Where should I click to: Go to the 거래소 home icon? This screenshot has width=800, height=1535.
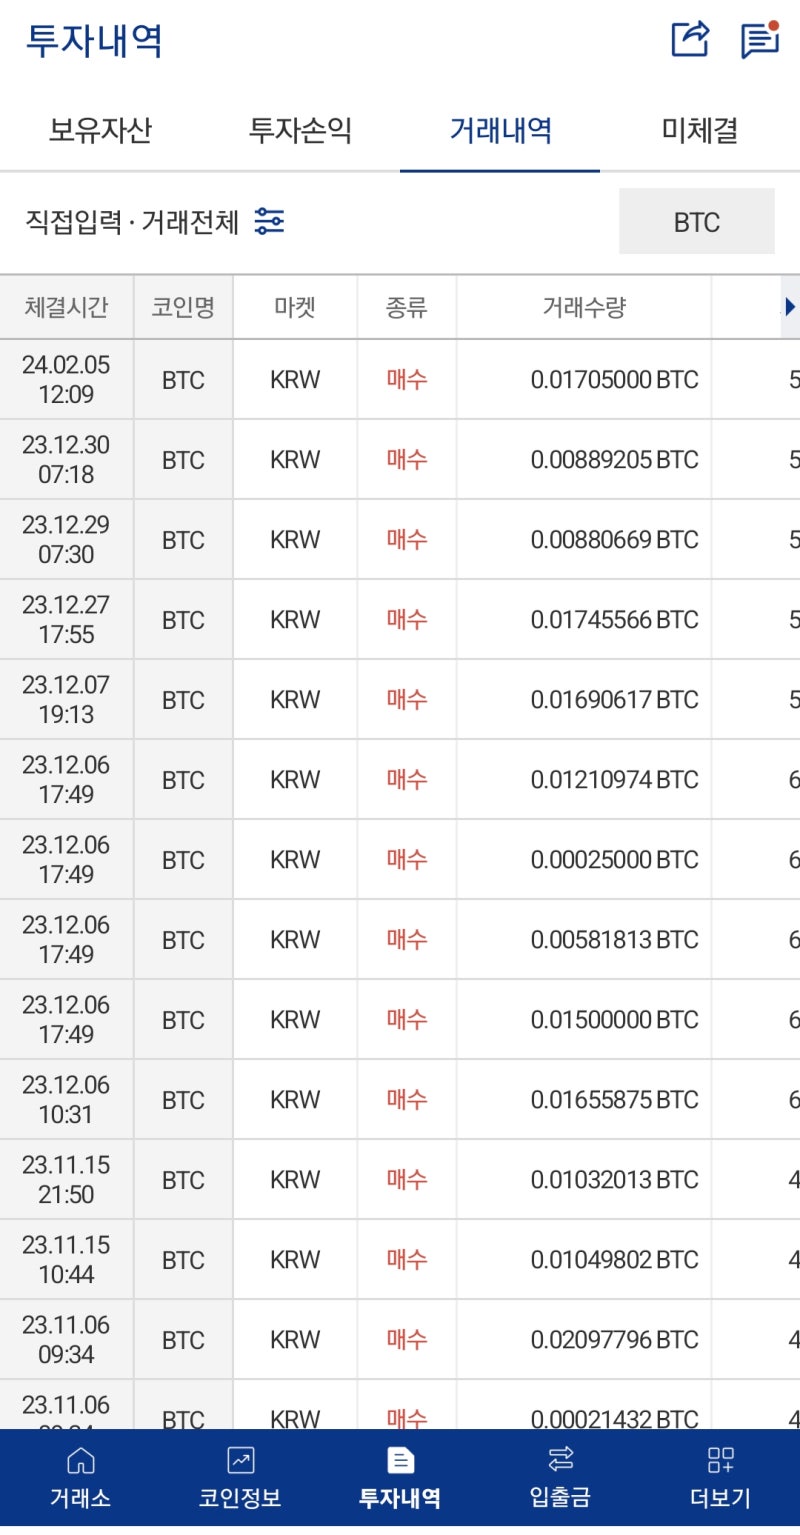coord(80,1461)
